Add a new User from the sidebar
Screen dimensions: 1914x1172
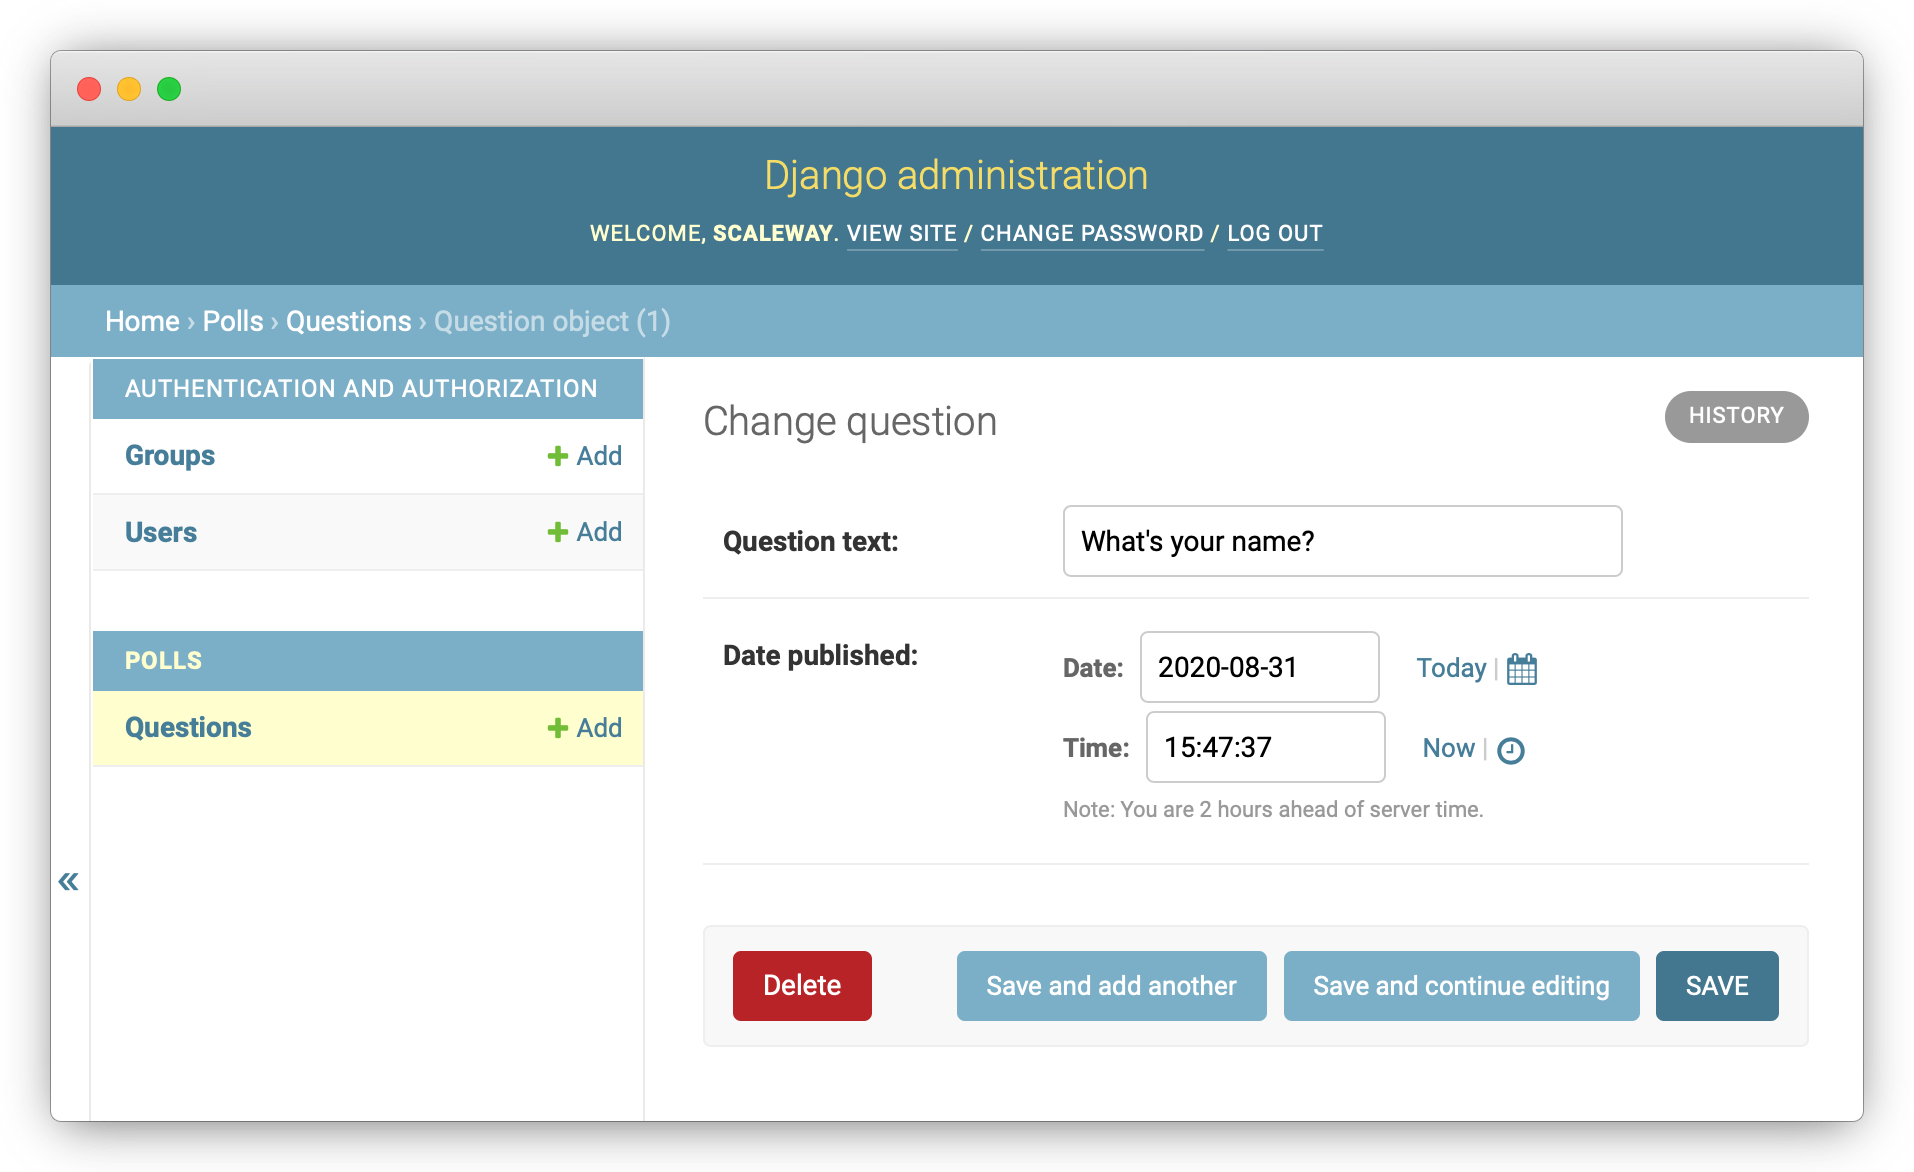click(x=585, y=532)
